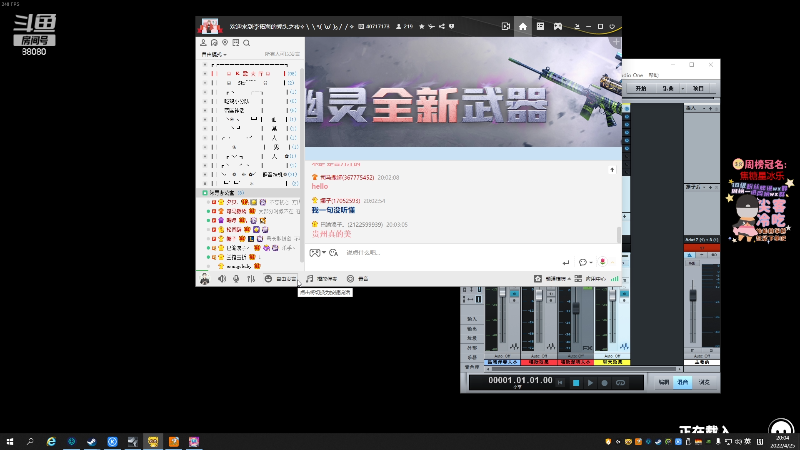Open the application center grid icon
The image size is (800, 450).
(x=578, y=279)
